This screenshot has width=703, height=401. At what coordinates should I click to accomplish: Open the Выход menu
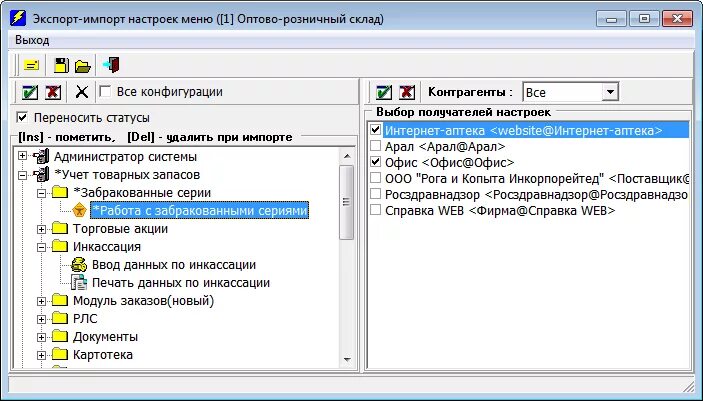pos(32,40)
